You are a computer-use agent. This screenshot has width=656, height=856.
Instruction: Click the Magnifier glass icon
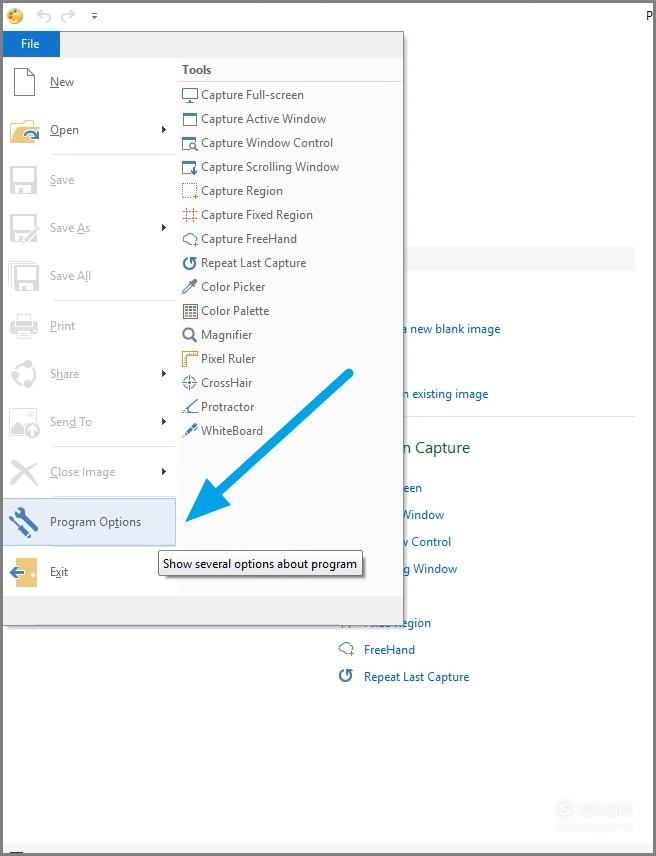tap(189, 335)
